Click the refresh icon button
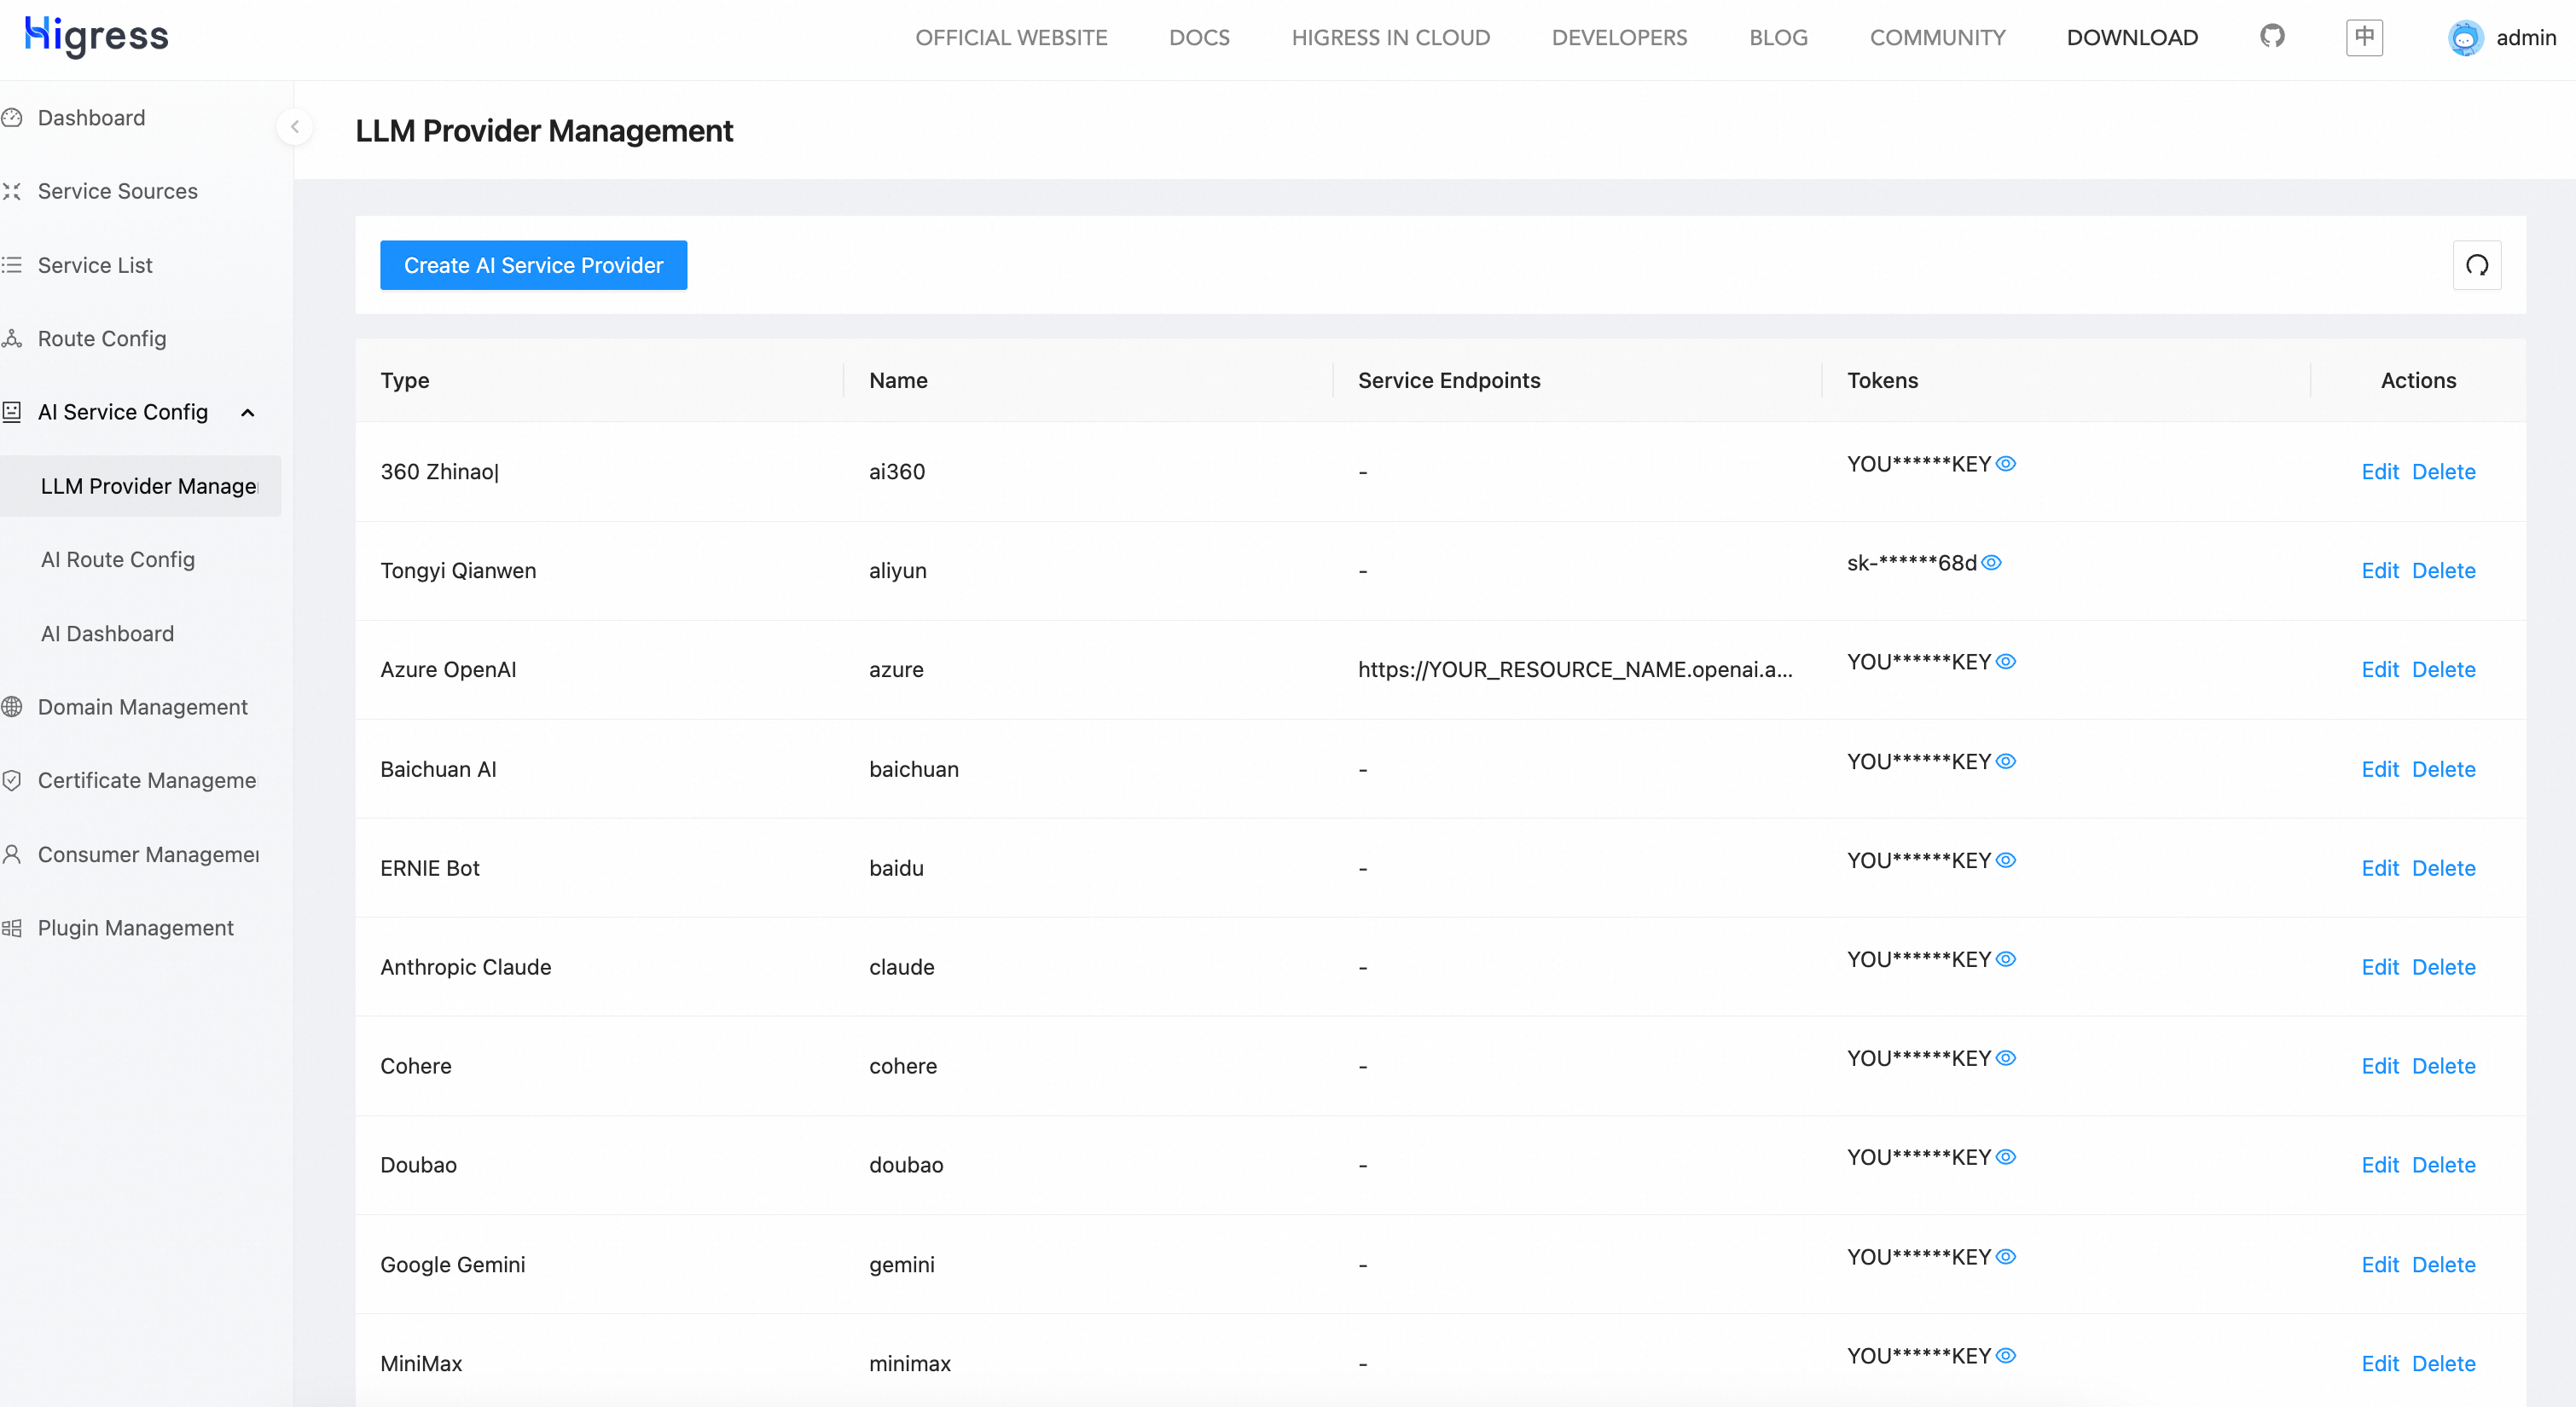 2477,265
